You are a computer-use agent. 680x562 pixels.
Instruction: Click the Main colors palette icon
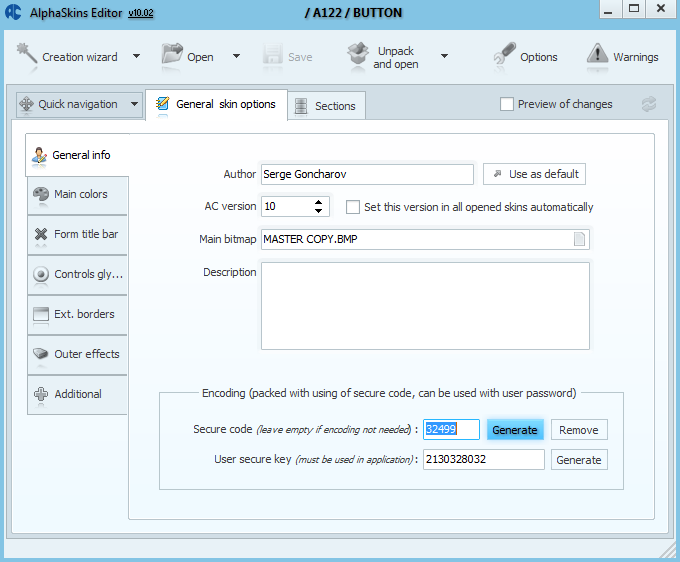41,194
